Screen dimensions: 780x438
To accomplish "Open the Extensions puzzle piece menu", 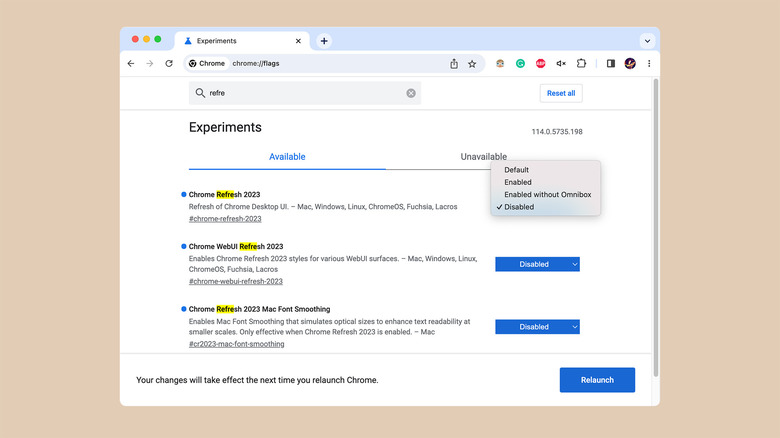I will [x=581, y=64].
